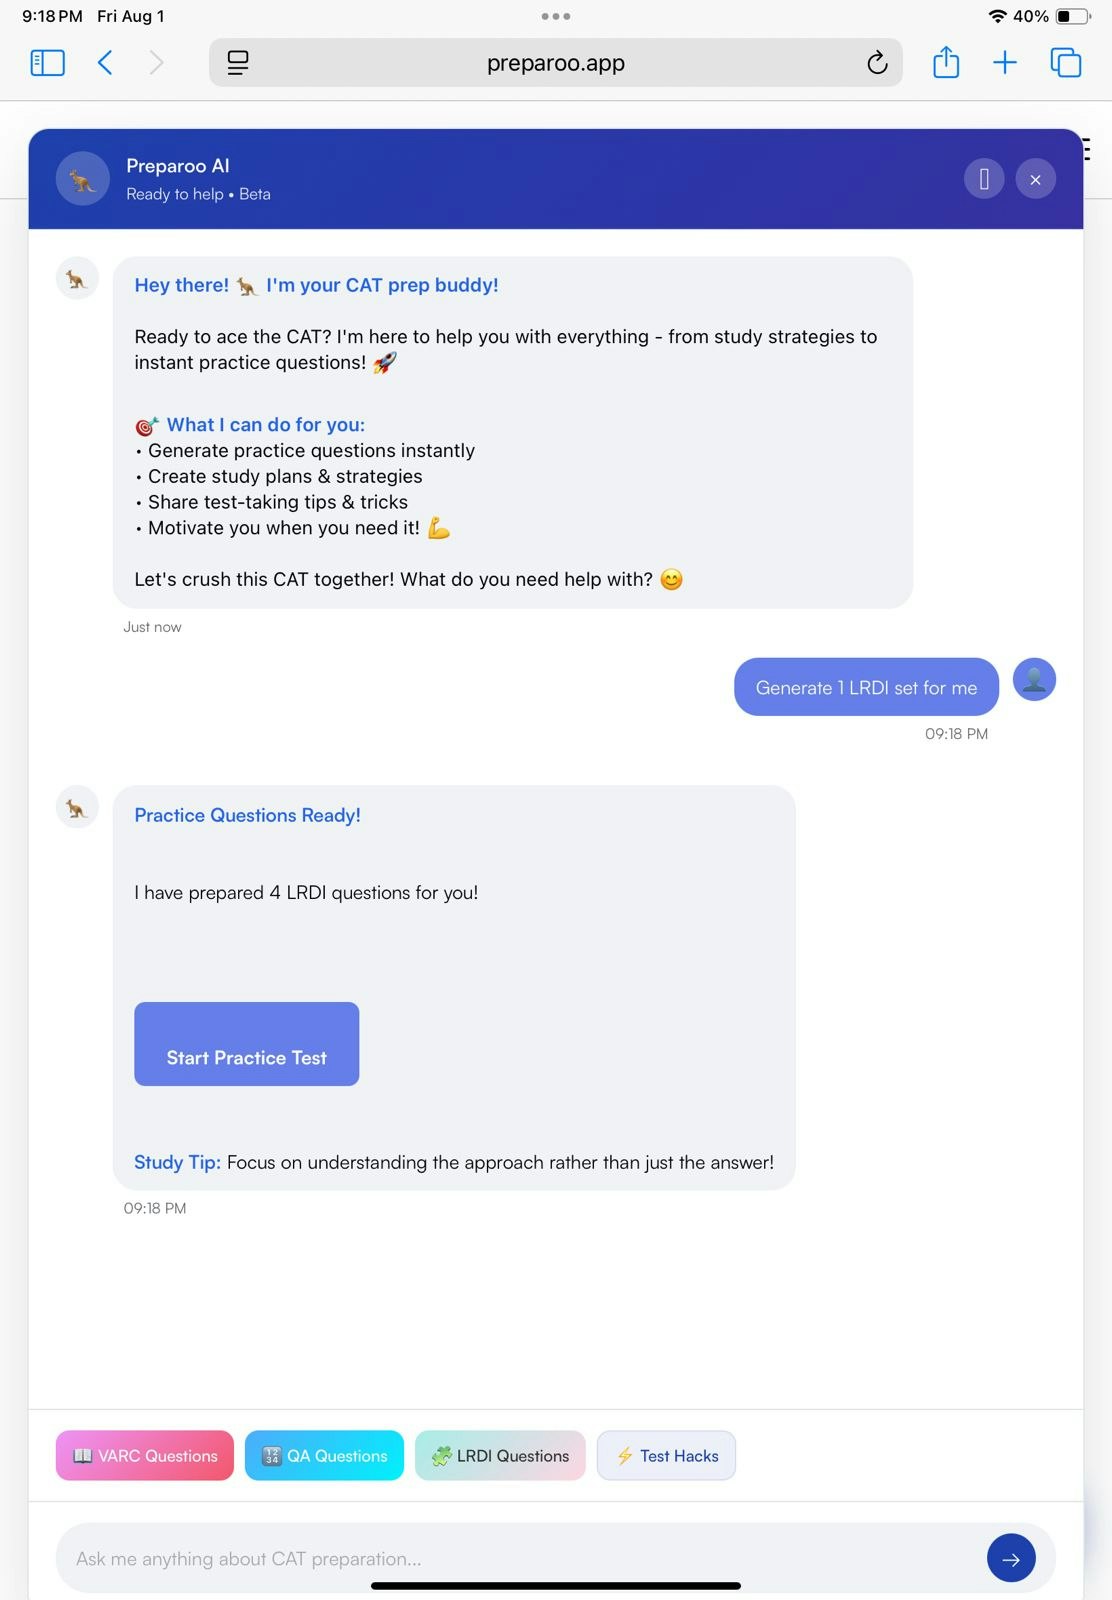Focus the Ask me anything input field

[520, 1558]
